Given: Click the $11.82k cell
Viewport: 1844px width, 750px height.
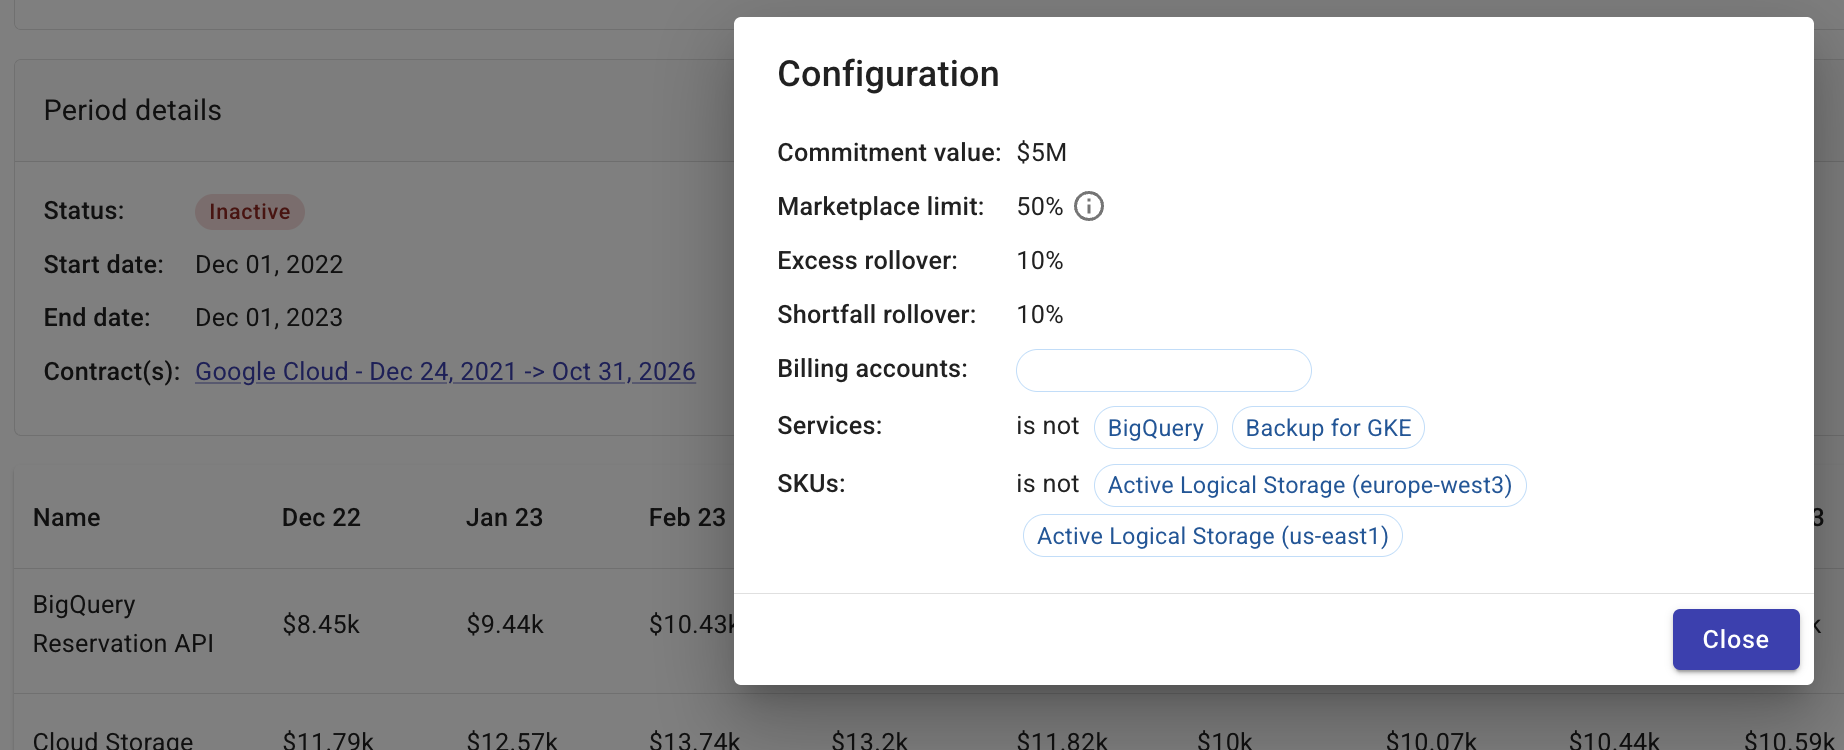Looking at the screenshot, I should pyautogui.click(x=1062, y=741).
